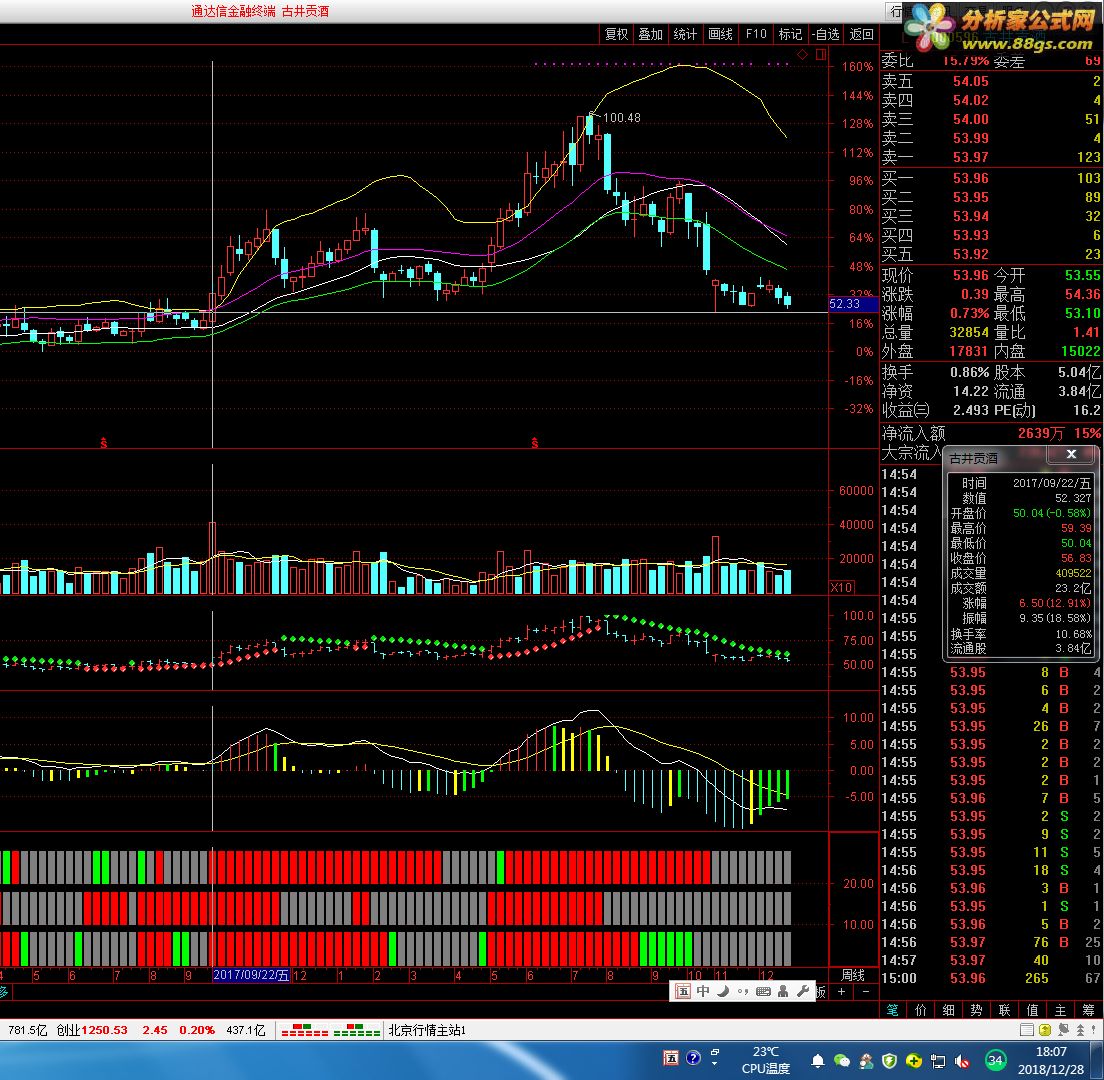The width and height of the screenshot is (1104, 1080).
Task: Click the 2017/09/22 date marker
Action: [x=251, y=975]
